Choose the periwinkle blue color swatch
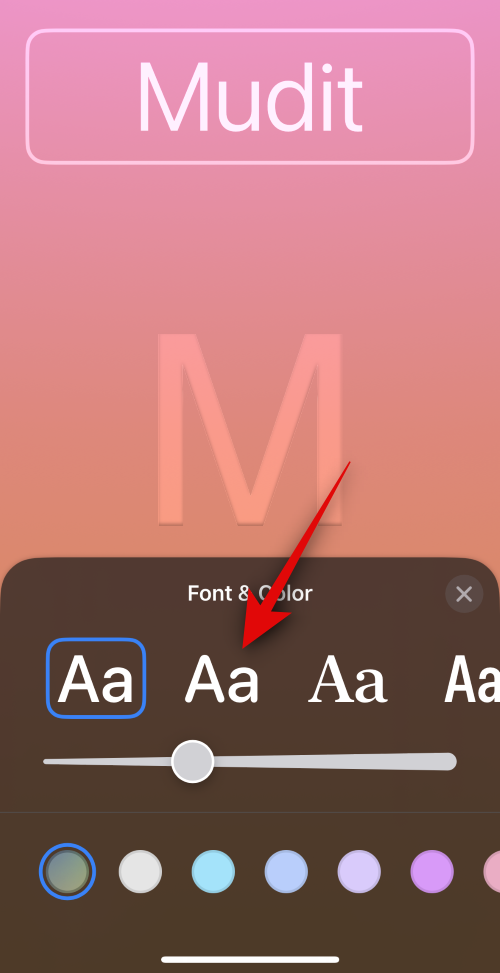This screenshot has width=500, height=973. click(286, 871)
